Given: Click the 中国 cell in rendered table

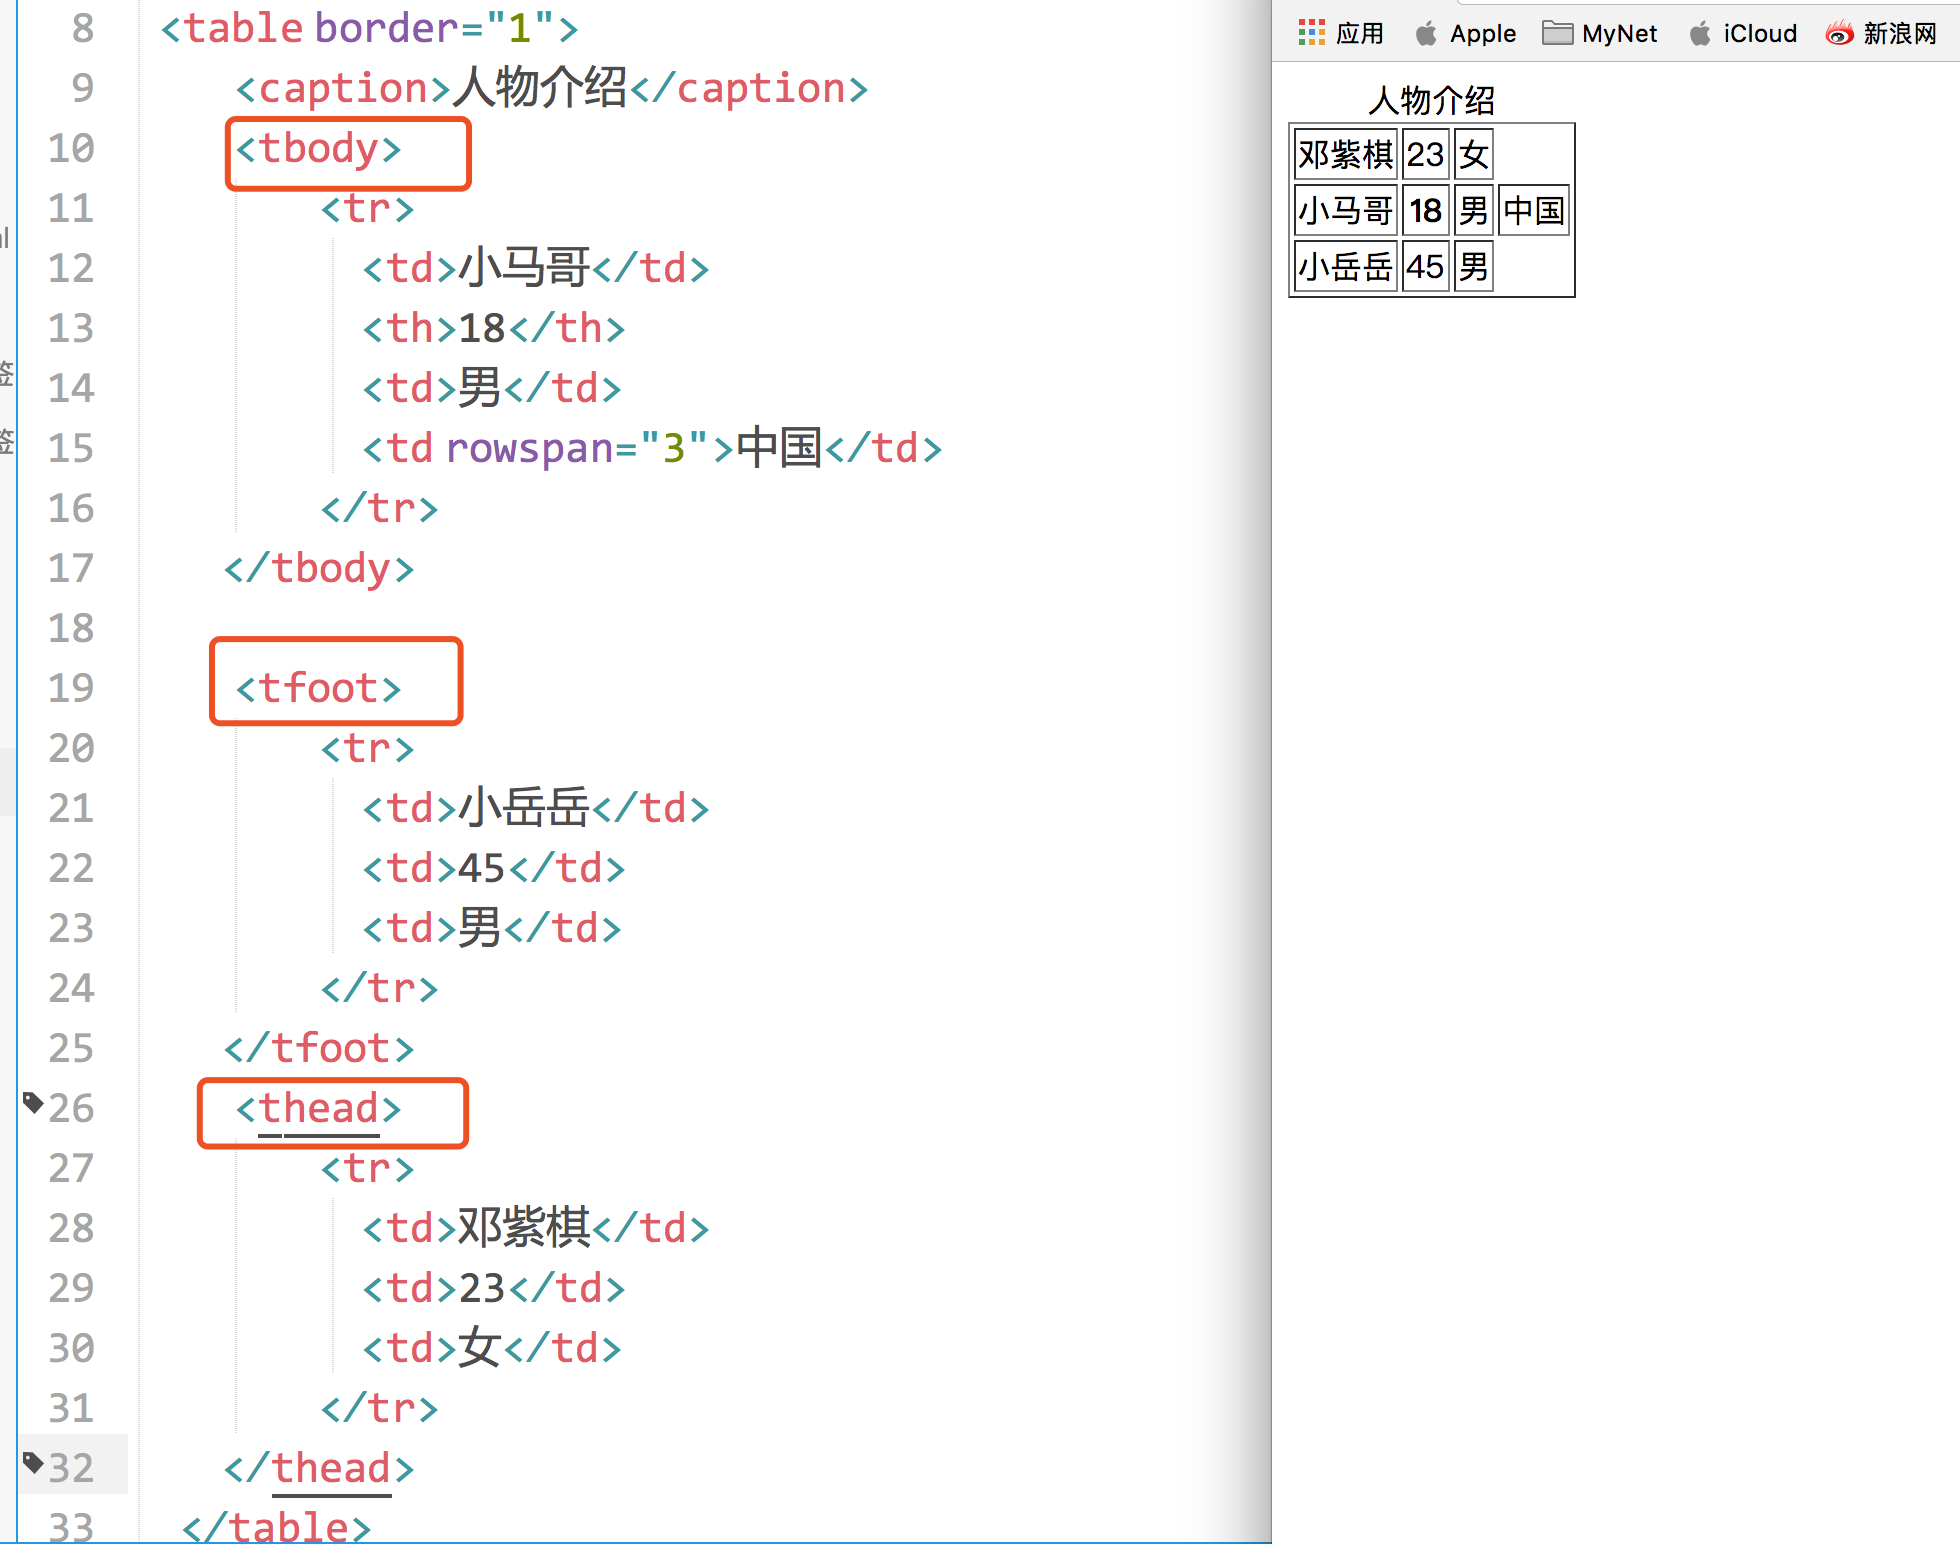Looking at the screenshot, I should [x=1533, y=210].
